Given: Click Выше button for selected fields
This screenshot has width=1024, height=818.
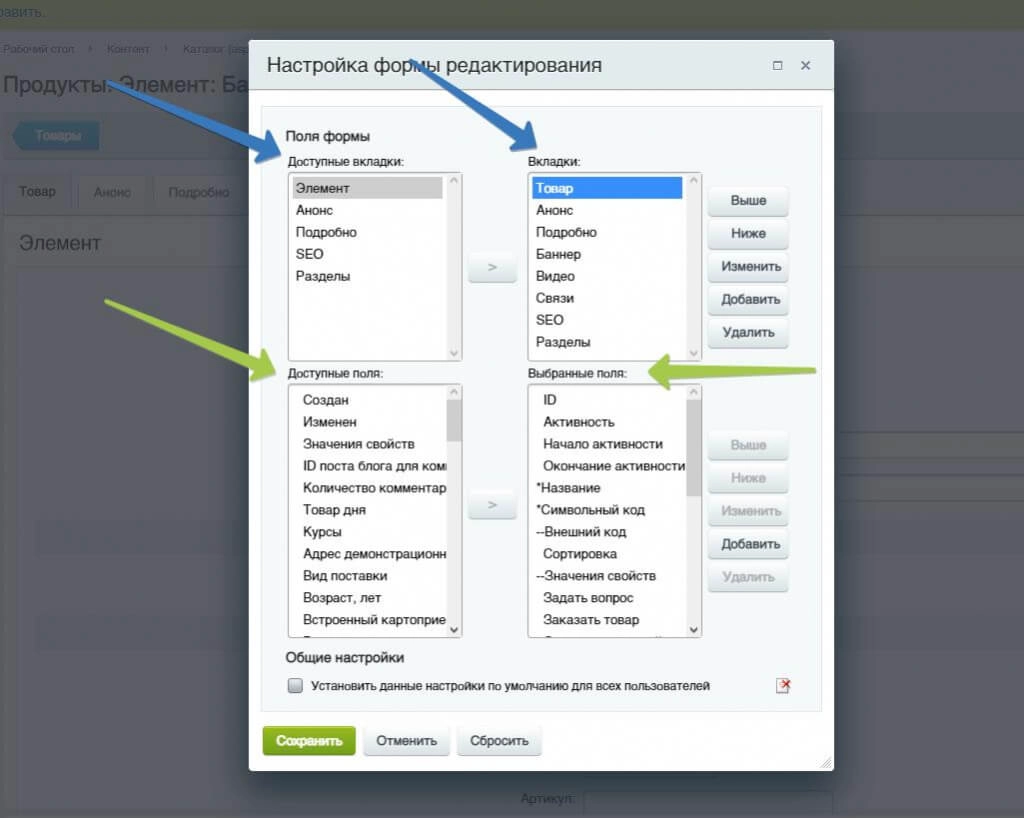Looking at the screenshot, I should tap(748, 445).
